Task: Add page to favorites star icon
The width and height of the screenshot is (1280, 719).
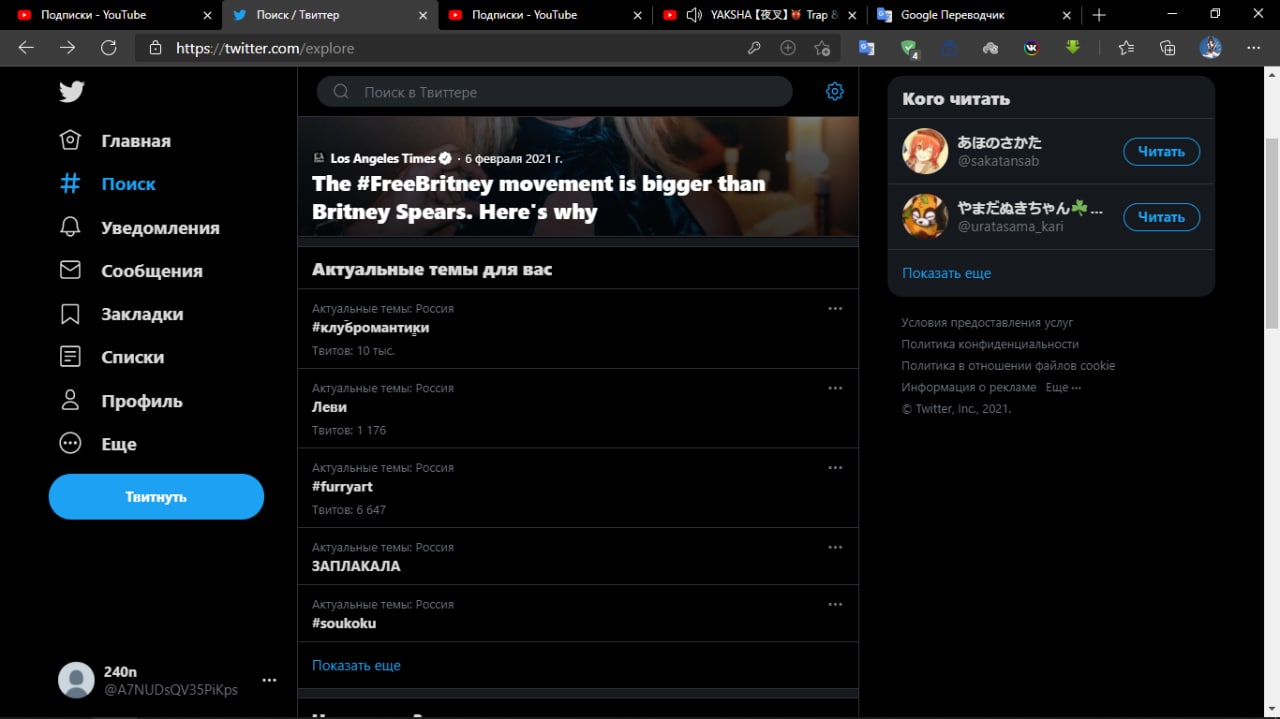Action: click(x=822, y=48)
